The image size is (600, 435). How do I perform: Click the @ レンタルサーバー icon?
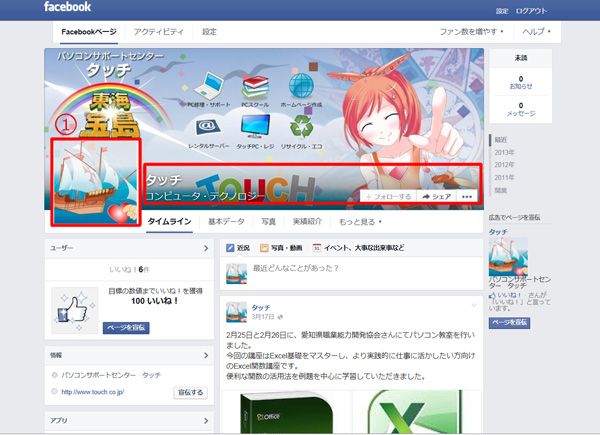208,127
